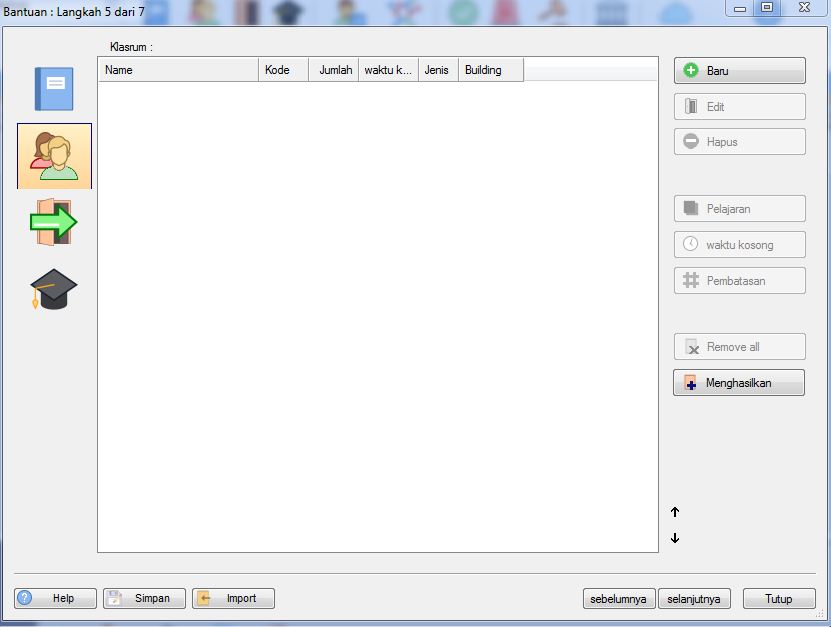Minimize the wizard window
Screen dimensions: 831x627
click(740, 7)
